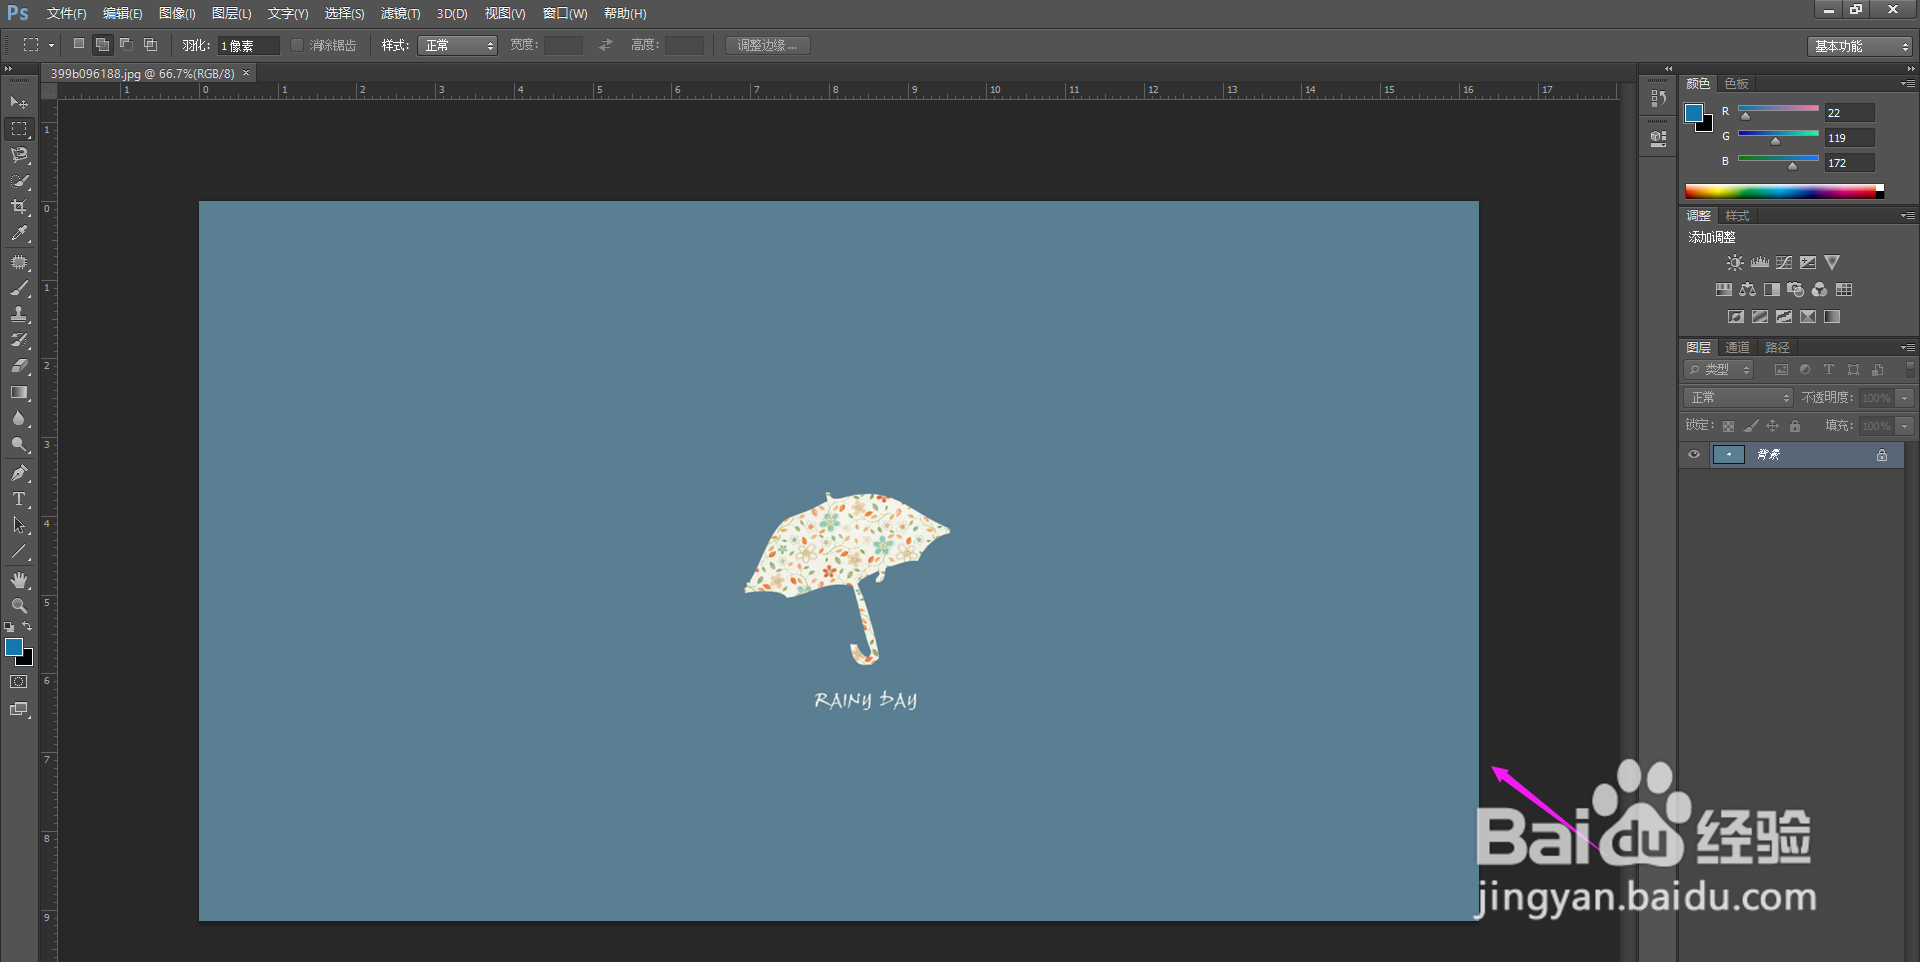The height and width of the screenshot is (962, 1920).
Task: Open the 基本功能 workspace dropdown
Action: point(1860,46)
